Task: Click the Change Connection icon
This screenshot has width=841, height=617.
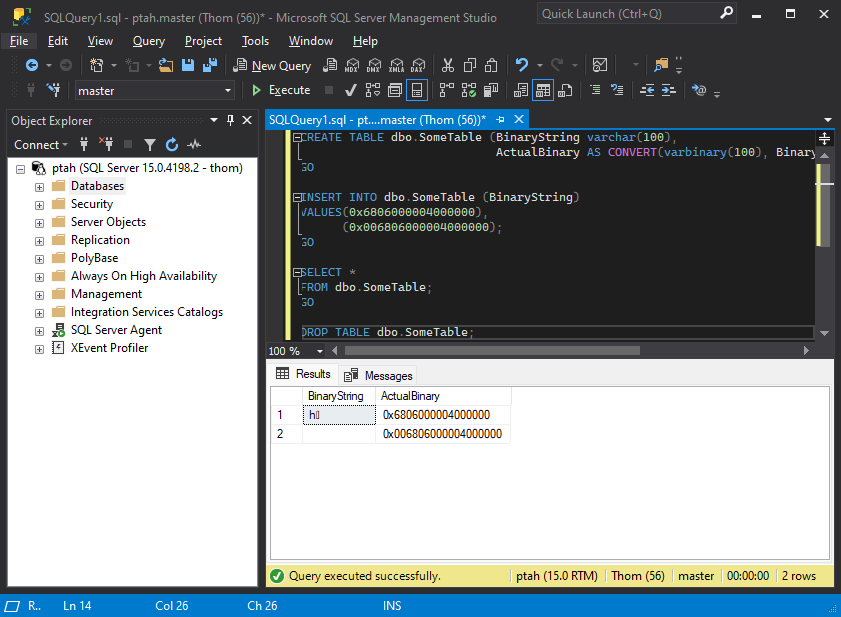Action: [x=53, y=90]
